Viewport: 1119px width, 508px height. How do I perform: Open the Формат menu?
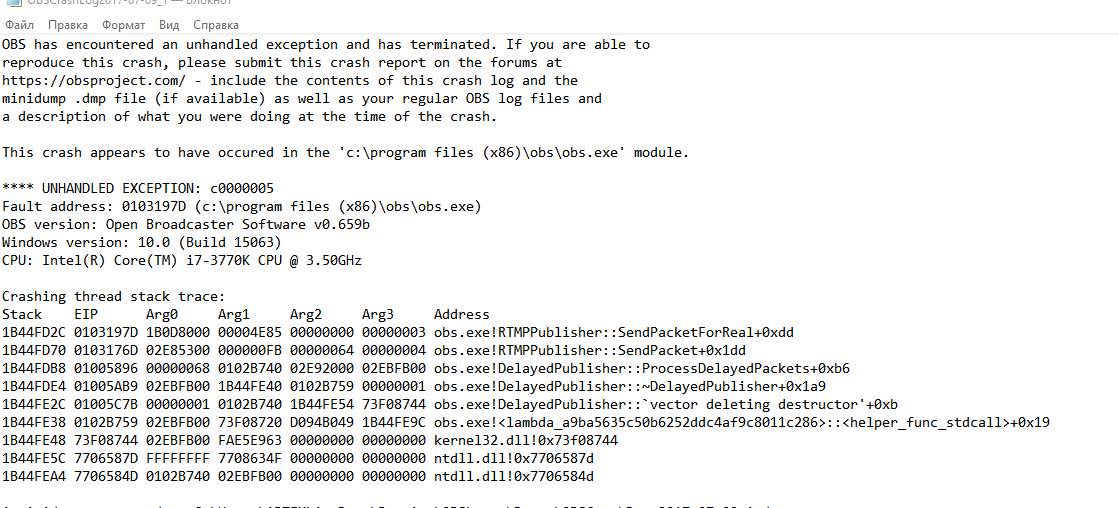[123, 25]
